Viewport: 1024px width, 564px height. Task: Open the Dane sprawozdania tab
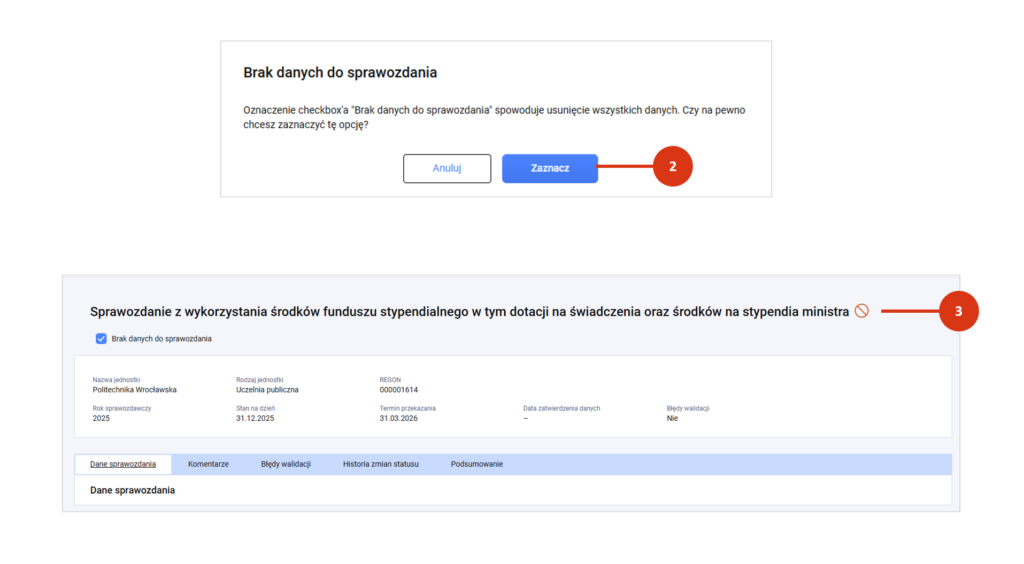click(123, 464)
